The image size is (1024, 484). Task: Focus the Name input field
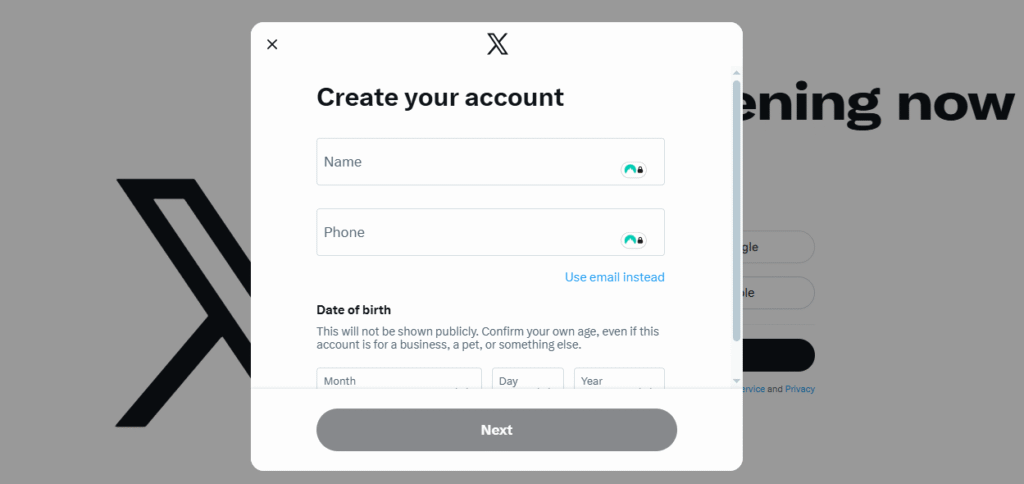(x=470, y=162)
